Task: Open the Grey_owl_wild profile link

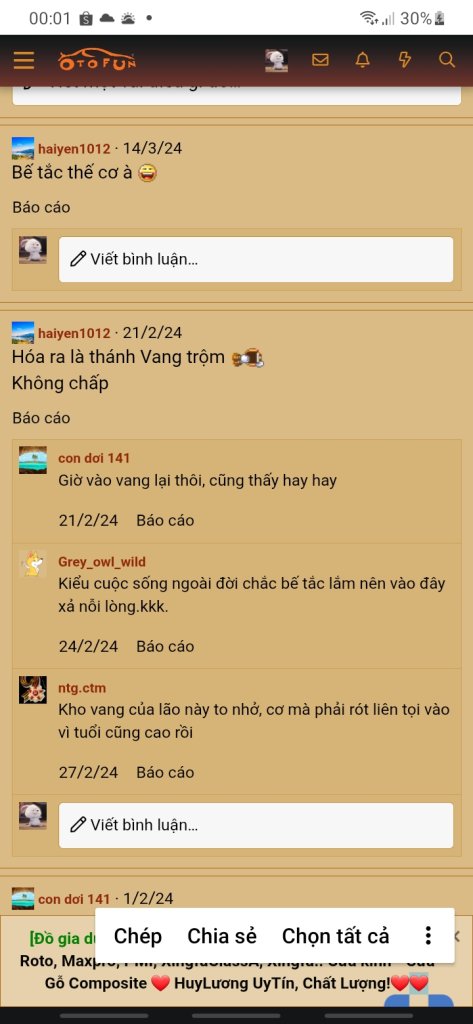Action: tap(102, 562)
